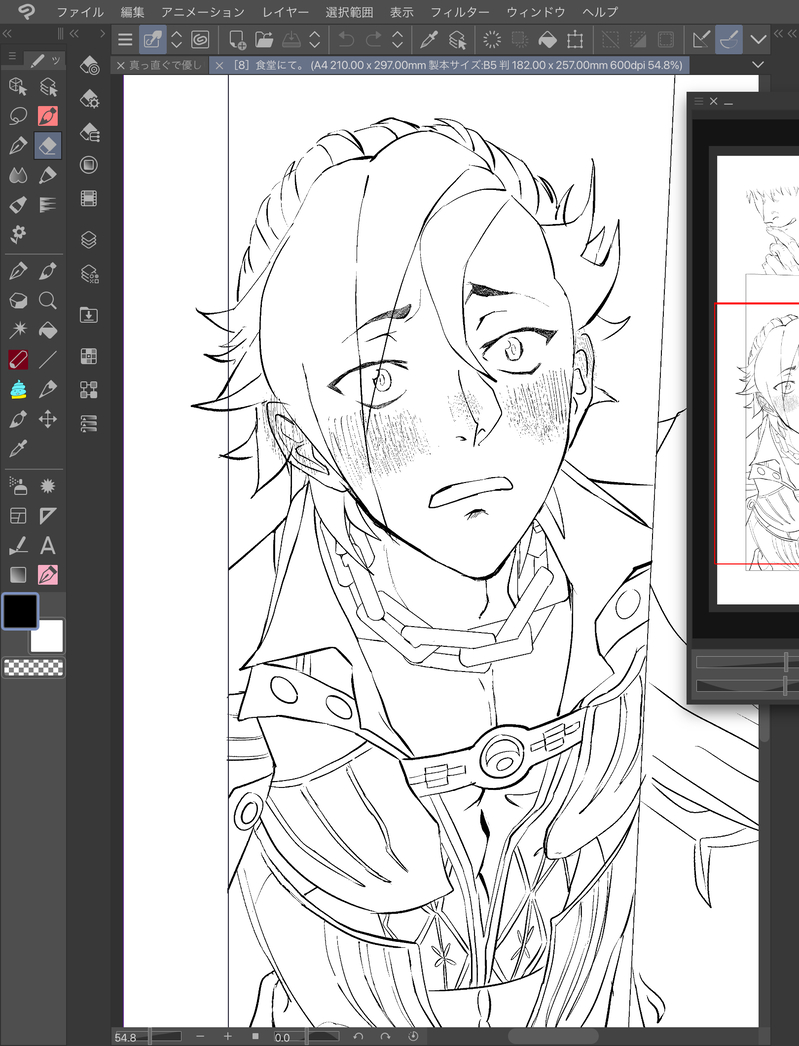
Task: Open ファイル menu
Action: tap(80, 12)
